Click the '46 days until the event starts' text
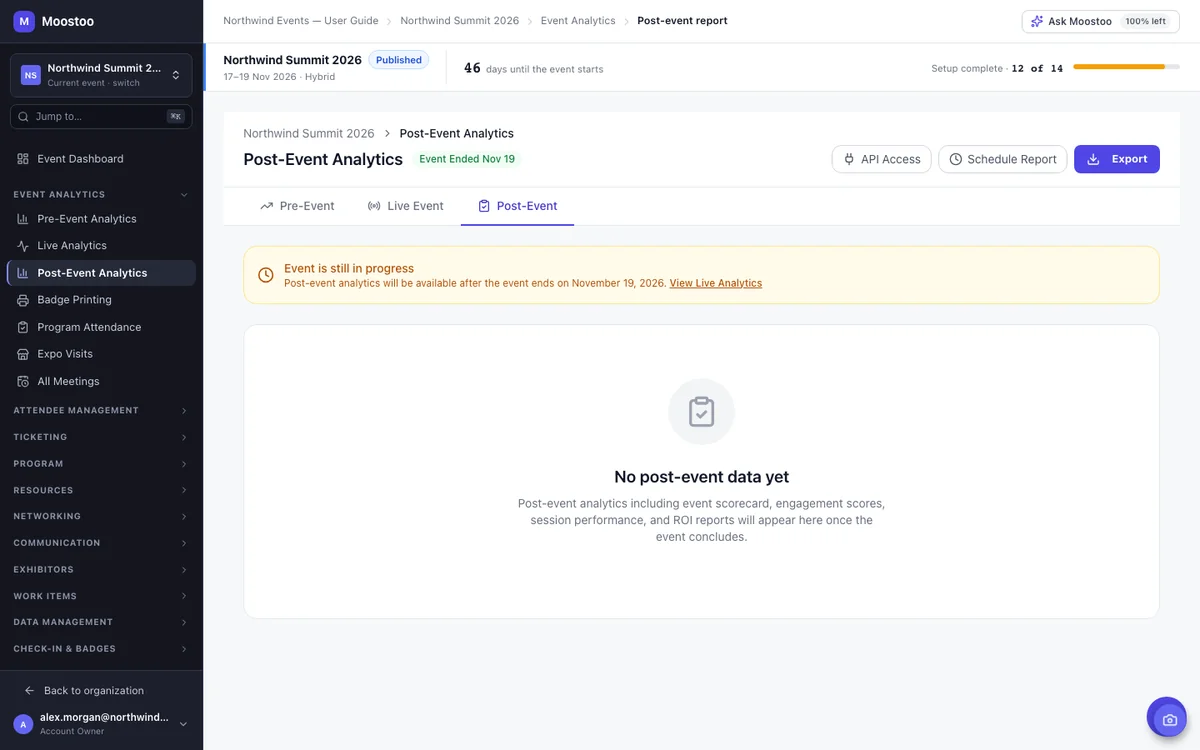This screenshot has height=750, width=1200. [533, 69]
